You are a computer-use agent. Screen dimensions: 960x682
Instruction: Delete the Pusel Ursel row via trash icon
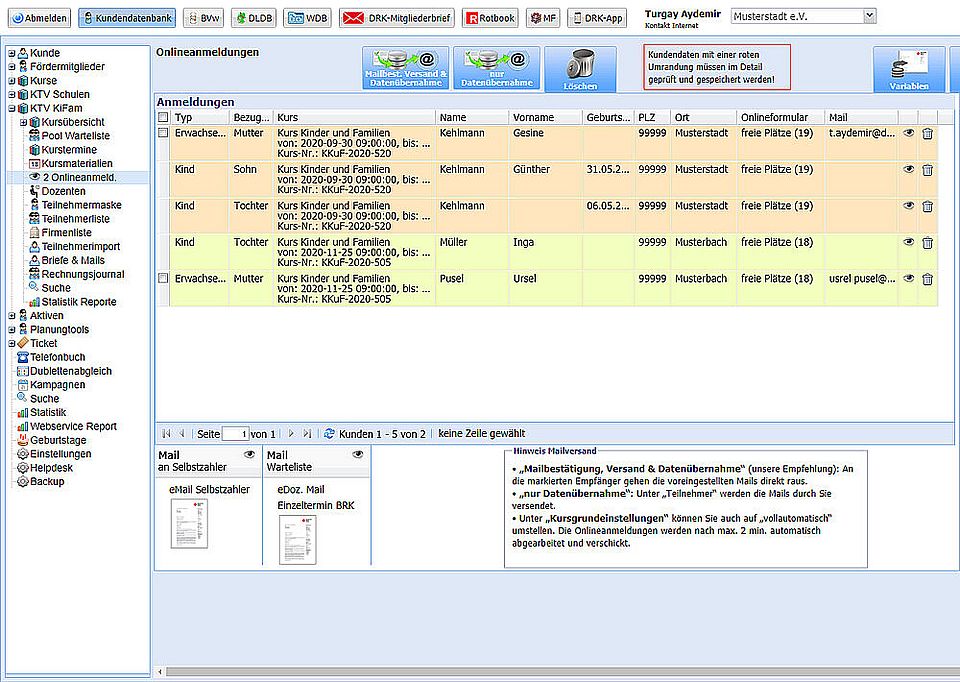click(x=927, y=279)
